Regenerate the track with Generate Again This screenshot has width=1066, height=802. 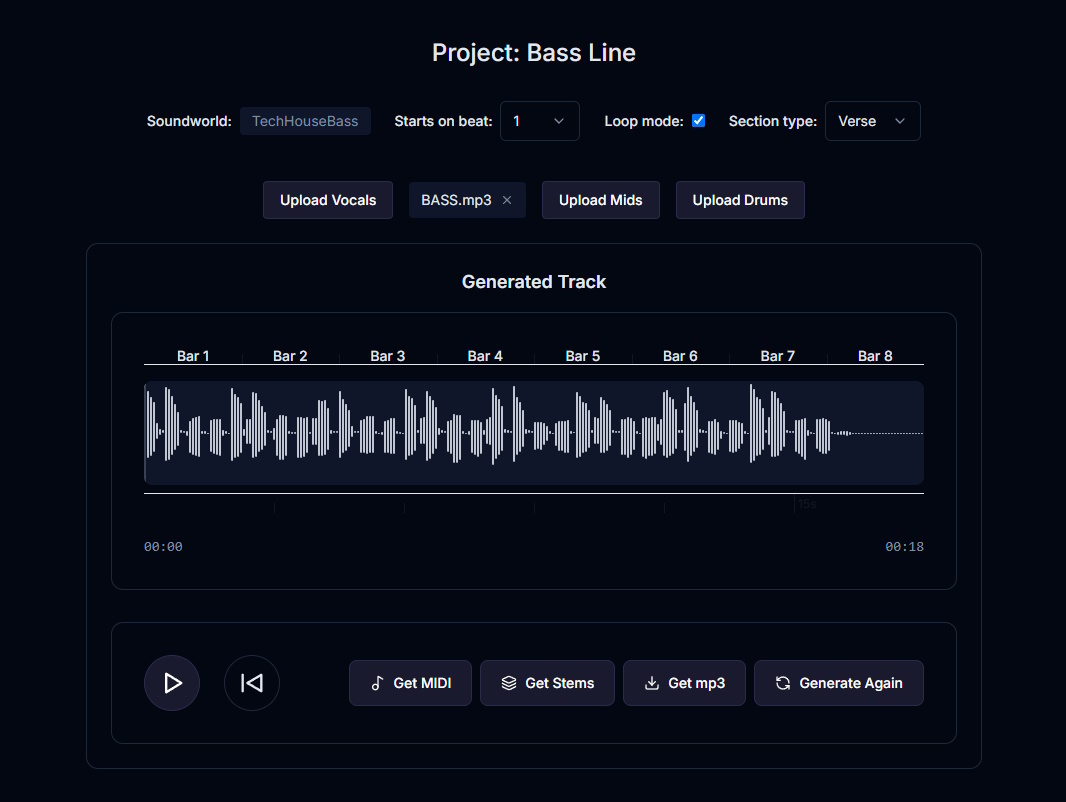click(838, 683)
